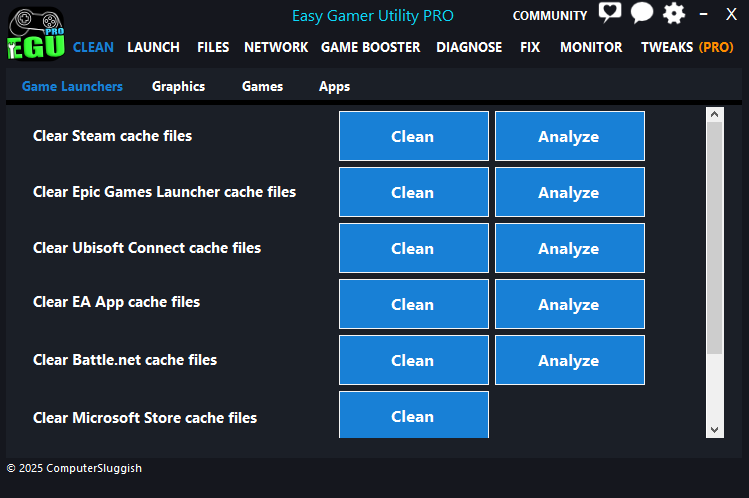Click the scrollbar up arrow
749x498 pixels.
(714, 116)
